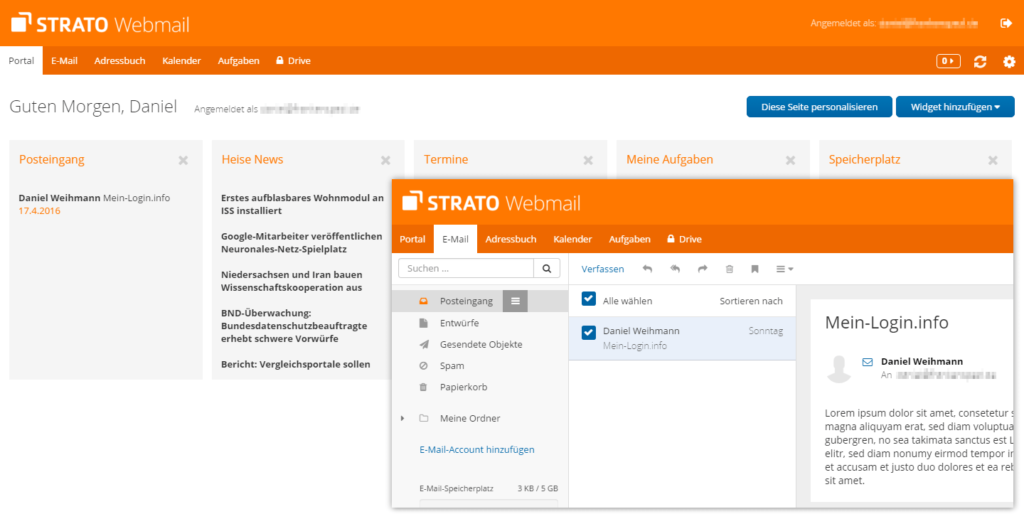Select the Posteingang folder
Image resolution: width=1024 pixels, height=519 pixels.
(466, 302)
